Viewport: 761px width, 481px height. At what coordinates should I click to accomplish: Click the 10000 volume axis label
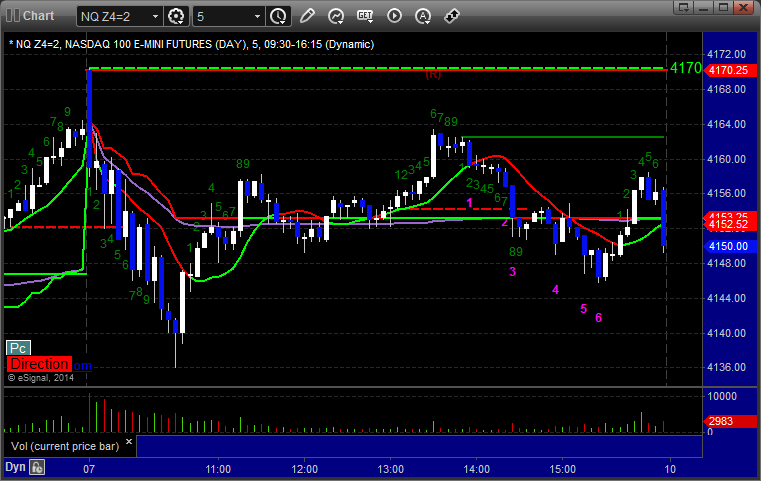click(x=722, y=397)
